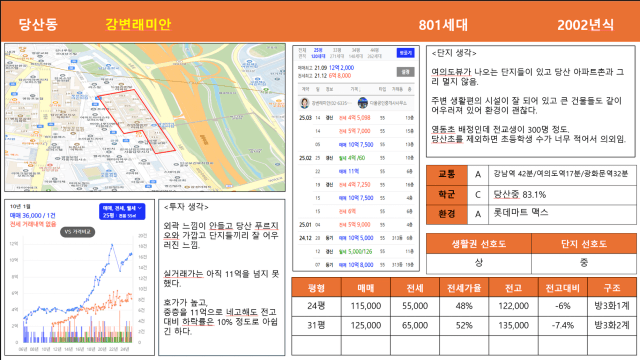Click the 월세 4억/60 transaction row
The height and width of the screenshot is (360, 640).
(x=356, y=158)
